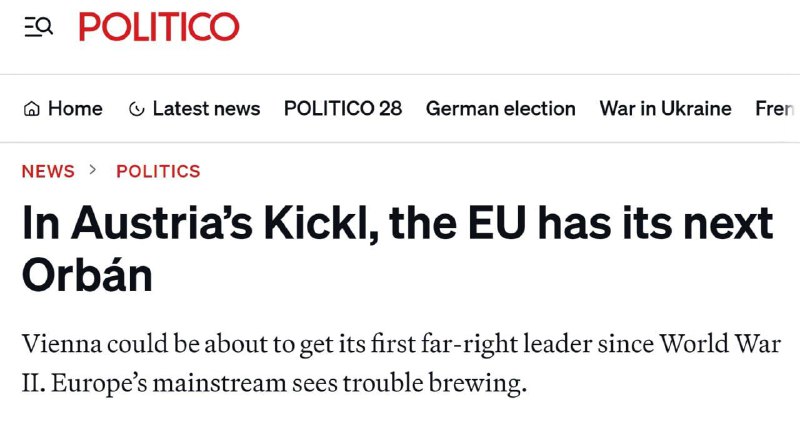This screenshot has width=800, height=426.
Task: Visit the War in Ukraine section
Action: coord(665,109)
